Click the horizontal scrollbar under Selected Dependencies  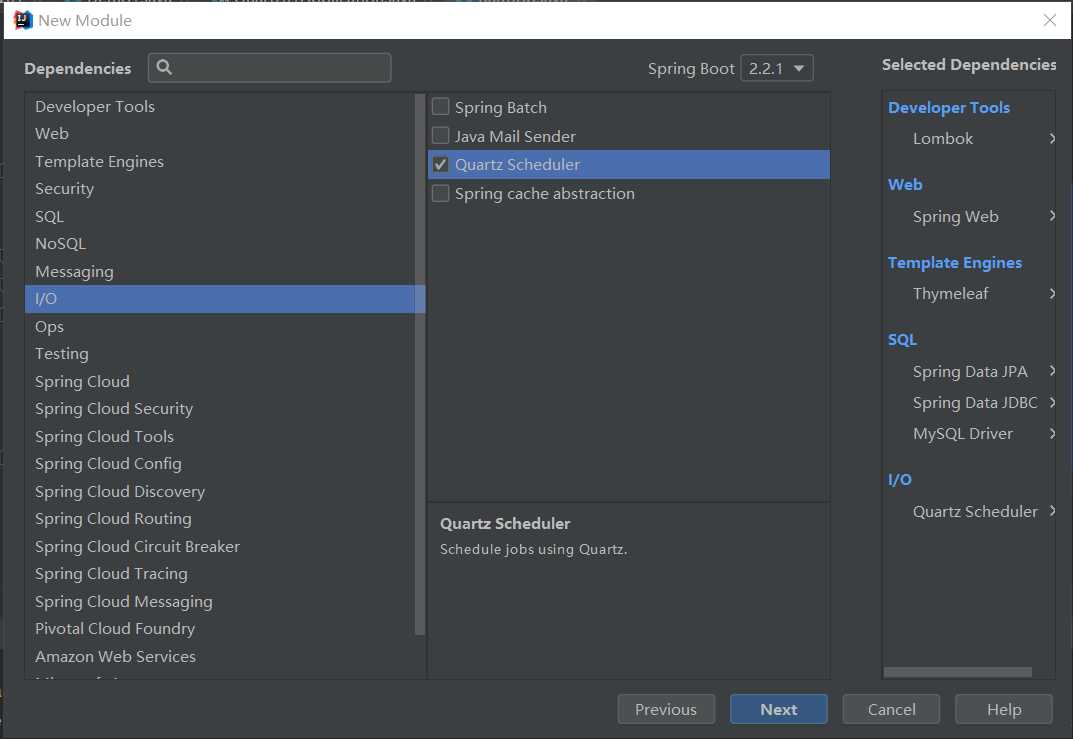pos(957,672)
